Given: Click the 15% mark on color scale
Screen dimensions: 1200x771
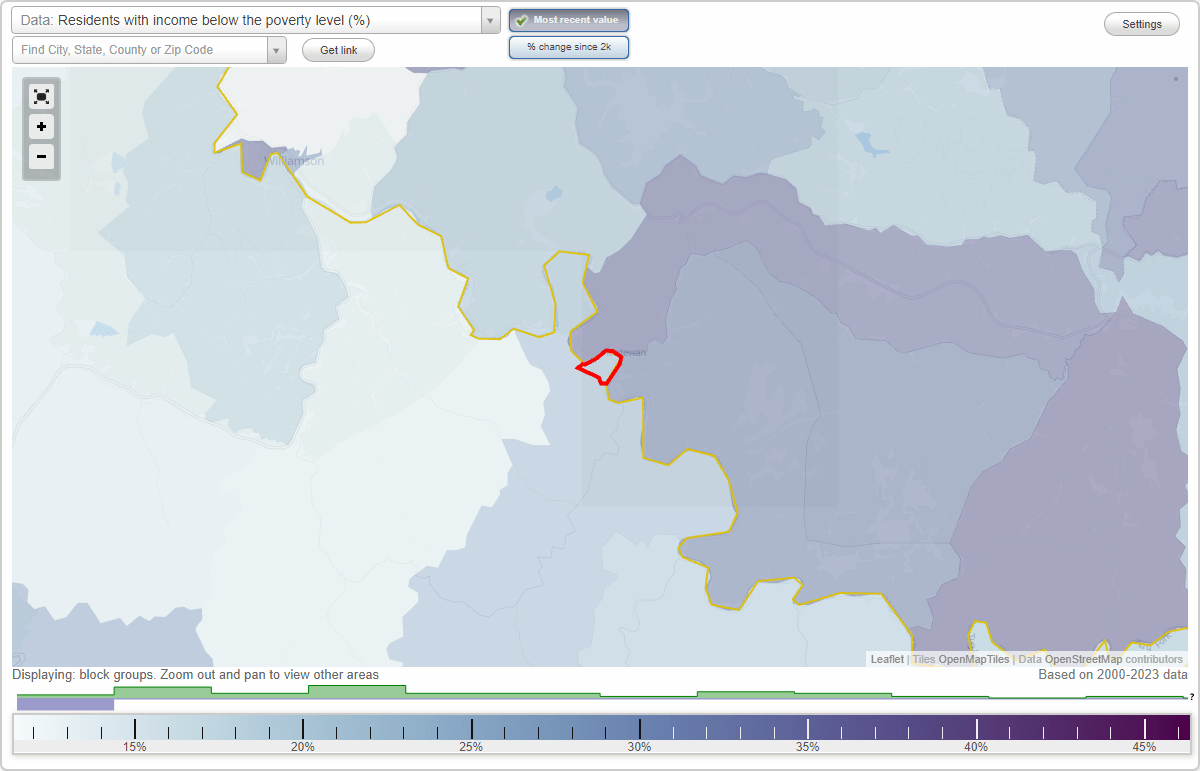Looking at the screenshot, I should [x=135, y=747].
